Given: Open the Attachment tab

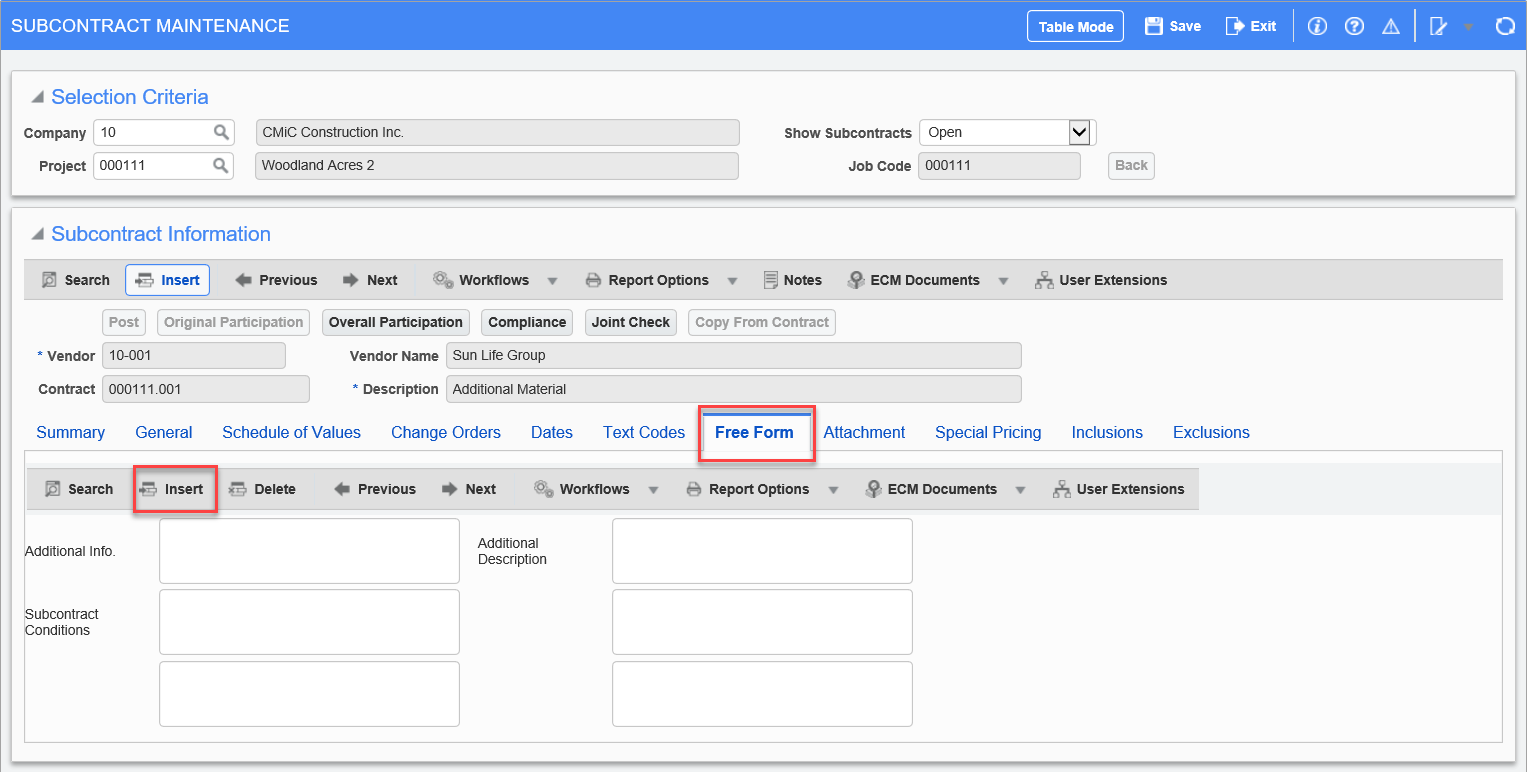Looking at the screenshot, I should 864,432.
